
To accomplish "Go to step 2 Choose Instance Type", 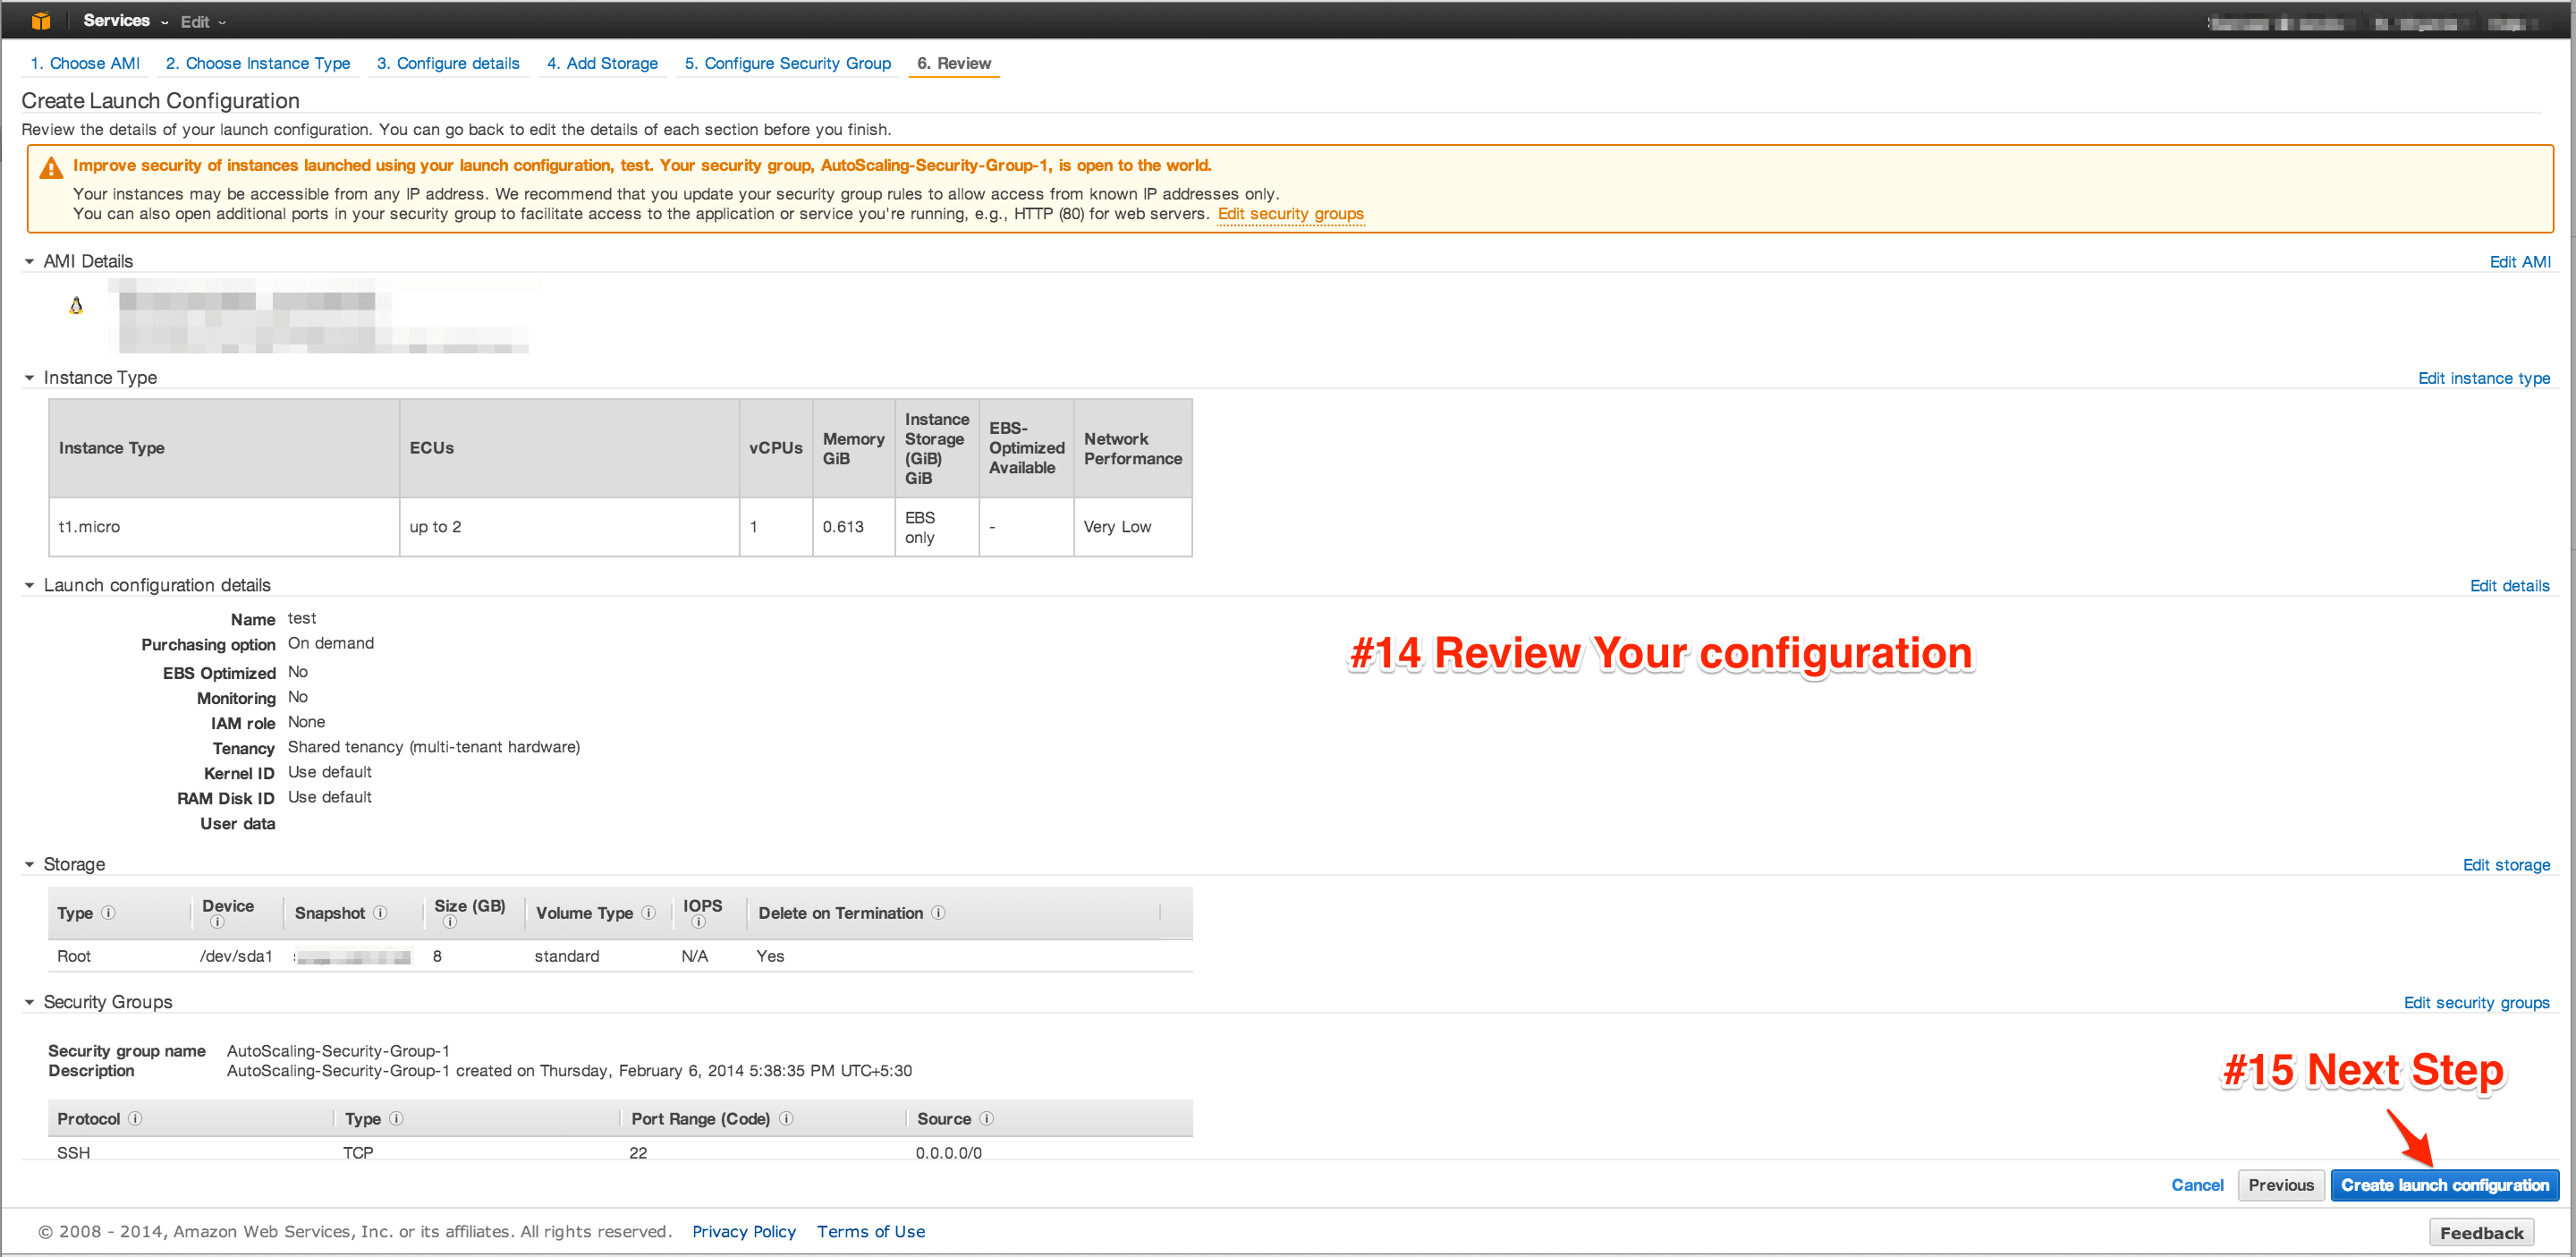I will [x=258, y=63].
